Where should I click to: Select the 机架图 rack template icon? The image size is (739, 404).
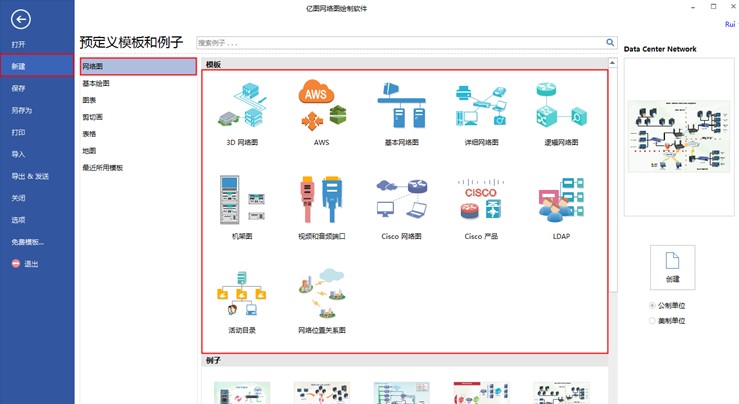tap(242, 200)
